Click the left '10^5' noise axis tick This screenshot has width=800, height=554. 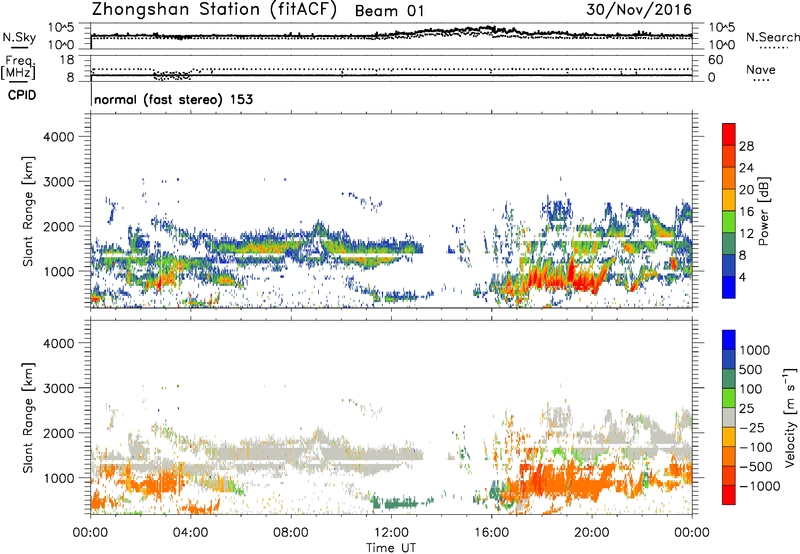pyautogui.click(x=61, y=28)
